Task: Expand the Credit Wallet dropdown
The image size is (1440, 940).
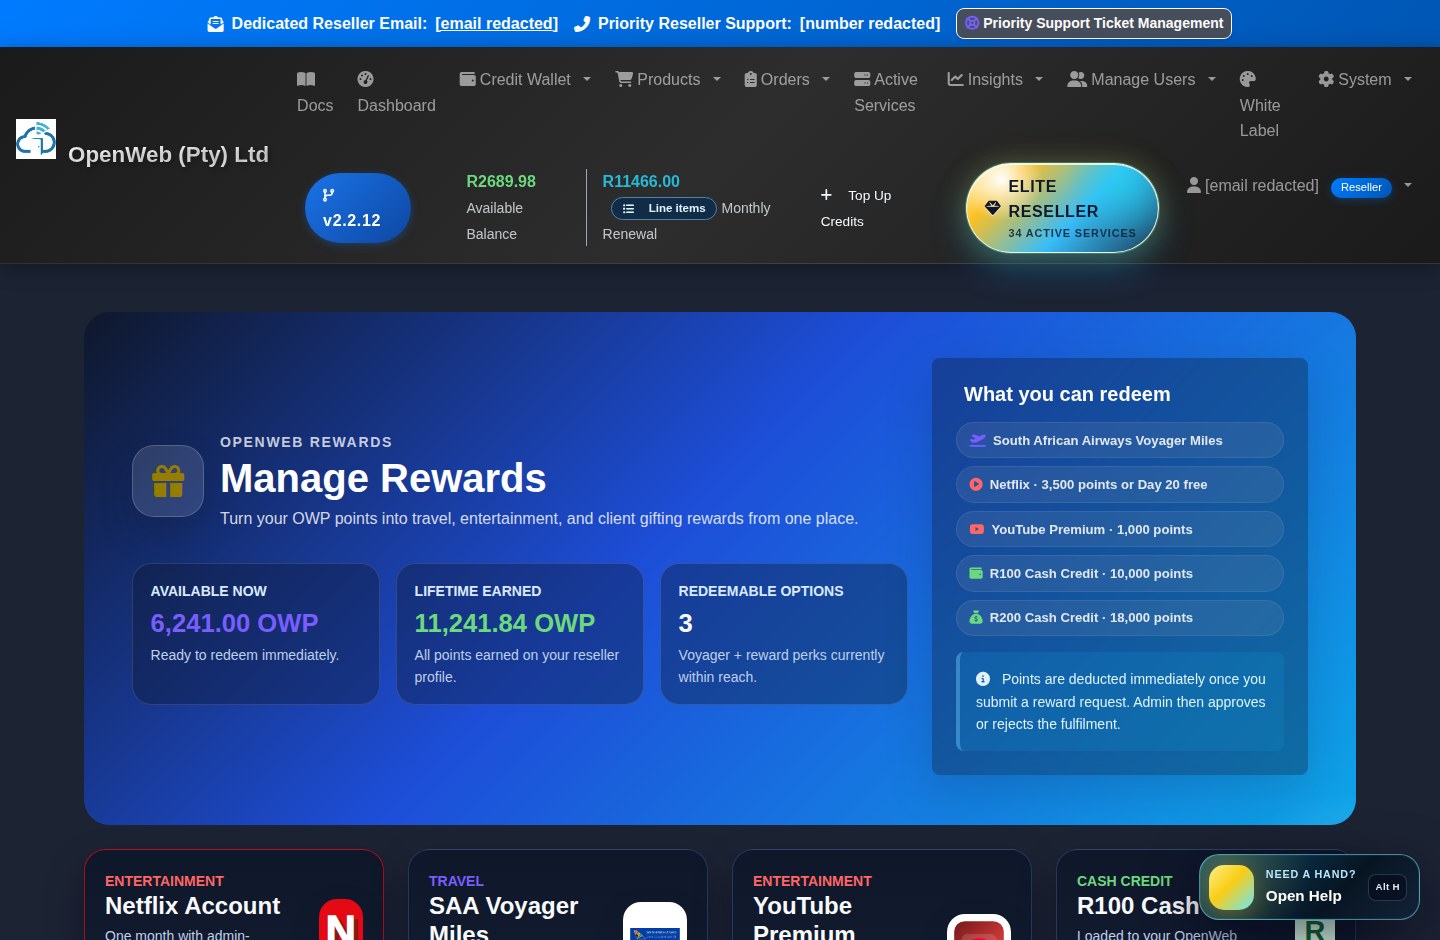Action: pyautogui.click(x=587, y=79)
